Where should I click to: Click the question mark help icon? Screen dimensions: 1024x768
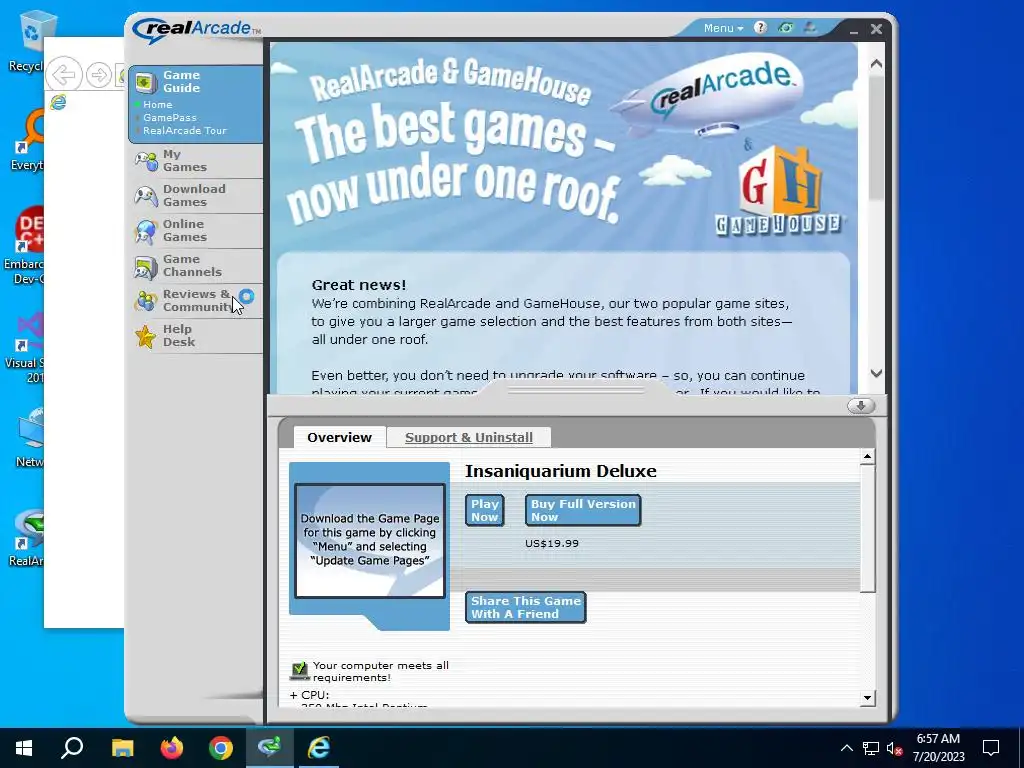coord(760,27)
